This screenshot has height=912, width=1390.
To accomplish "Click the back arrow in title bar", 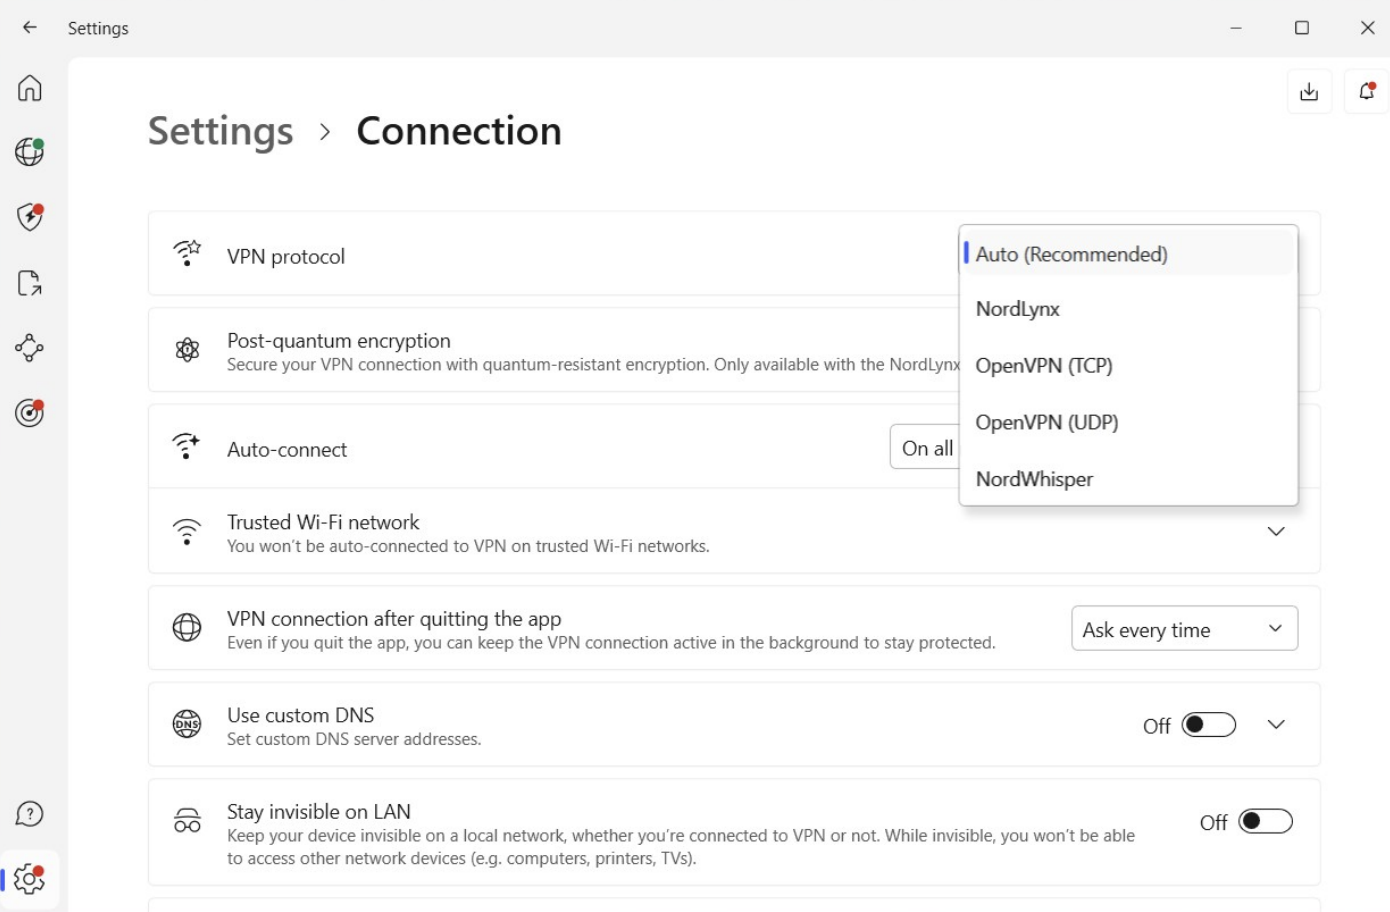I will (30, 28).
